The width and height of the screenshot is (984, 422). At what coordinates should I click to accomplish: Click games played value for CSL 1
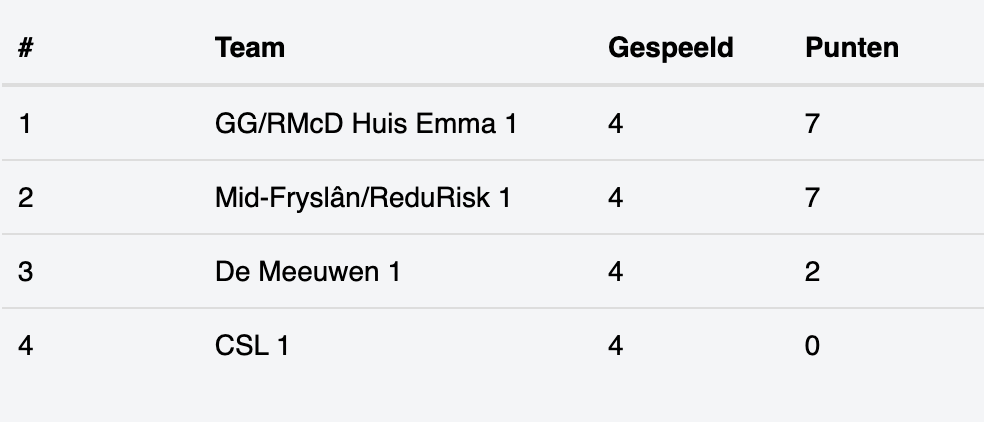click(x=616, y=346)
